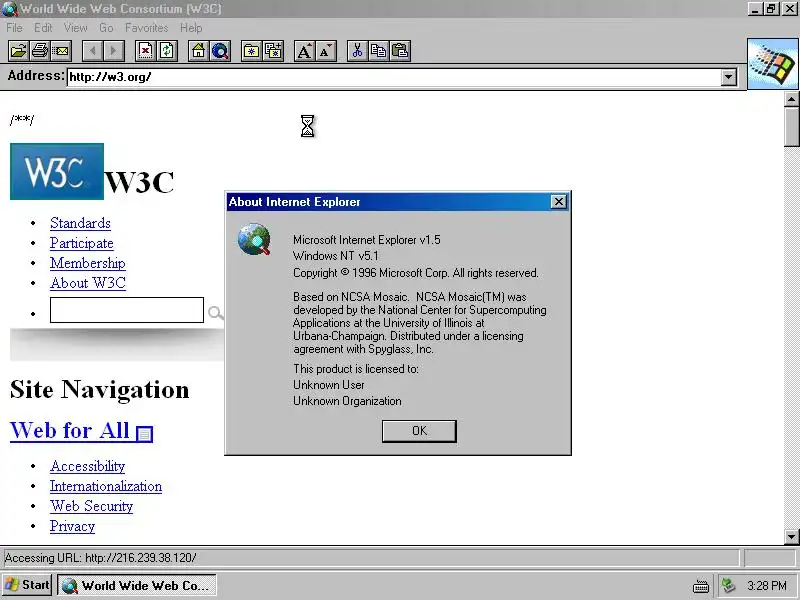
Task: Click the Windows NT v5.1 line
Action: pyautogui.click(x=336, y=256)
